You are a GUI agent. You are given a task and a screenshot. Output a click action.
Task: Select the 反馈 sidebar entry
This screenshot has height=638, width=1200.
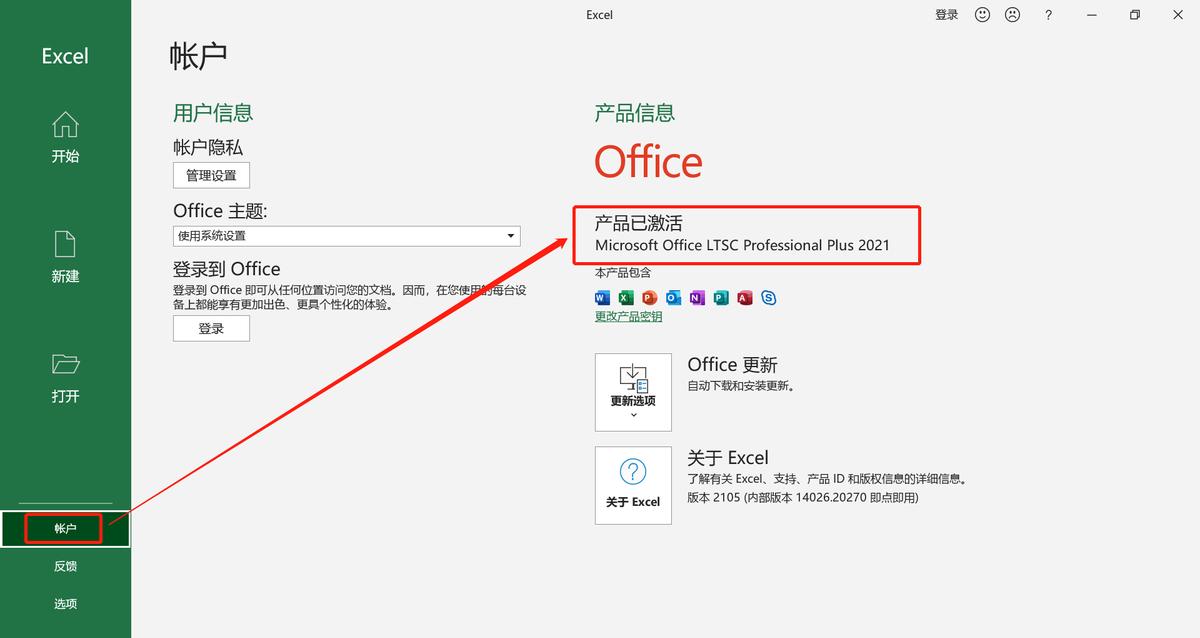point(64,566)
